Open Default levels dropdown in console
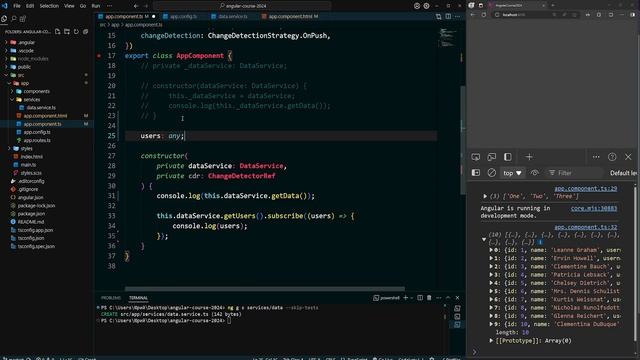640x360 pixels. 623,173
